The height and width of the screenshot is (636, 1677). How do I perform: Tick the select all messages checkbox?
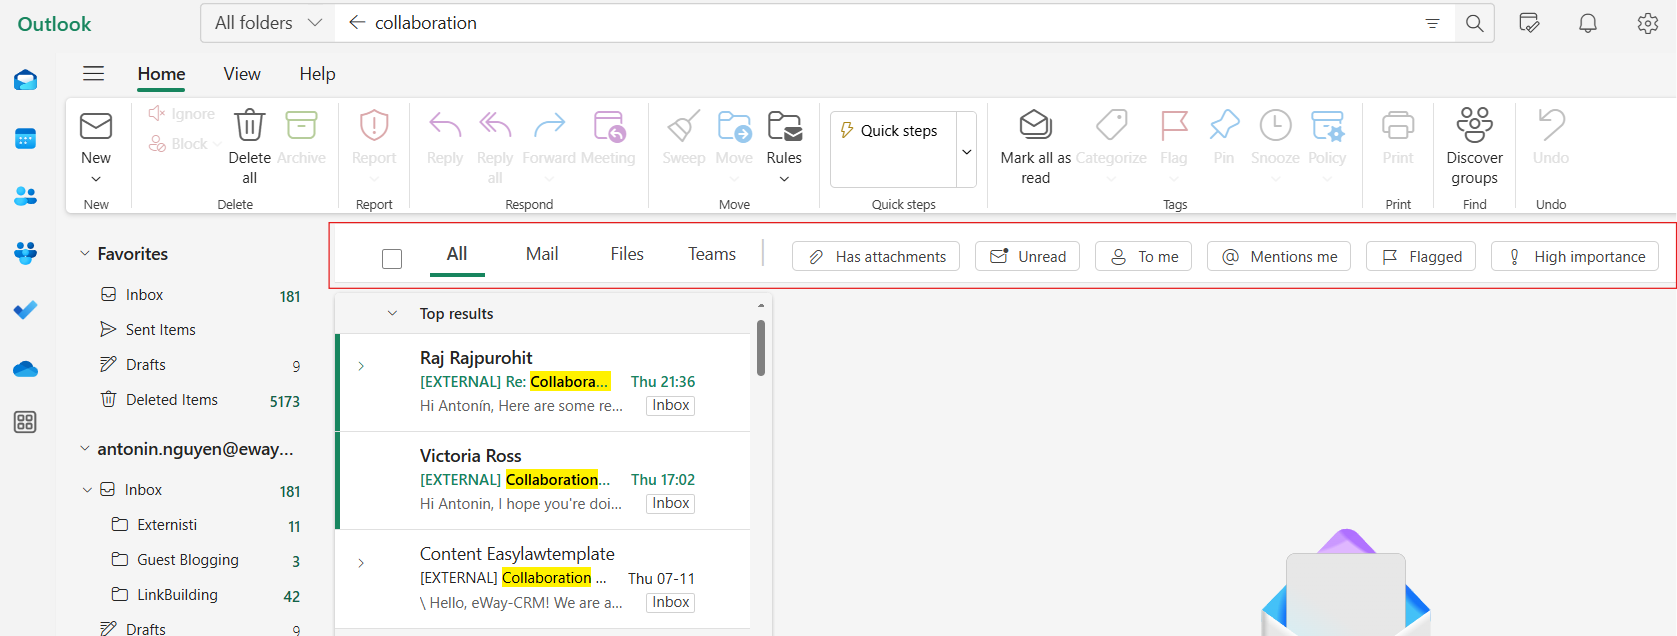(392, 259)
